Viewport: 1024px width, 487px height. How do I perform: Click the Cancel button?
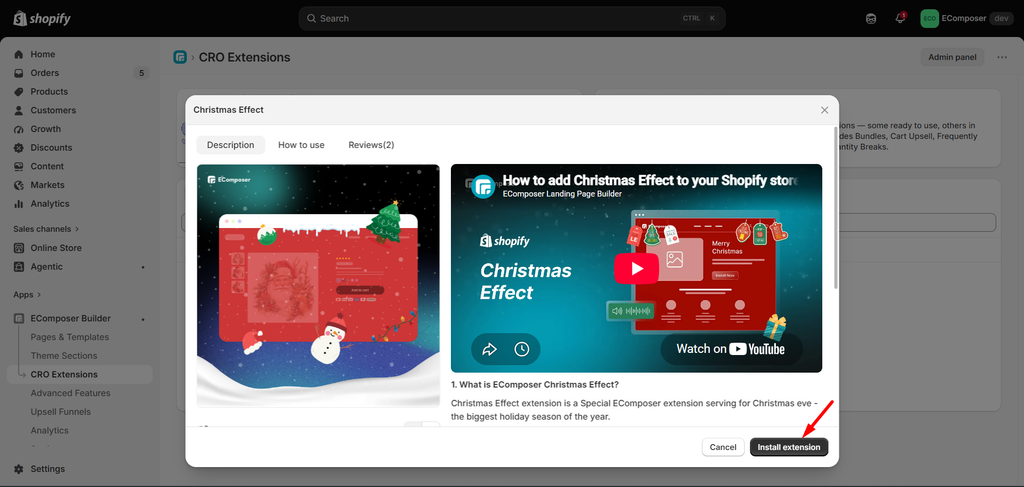coord(723,447)
